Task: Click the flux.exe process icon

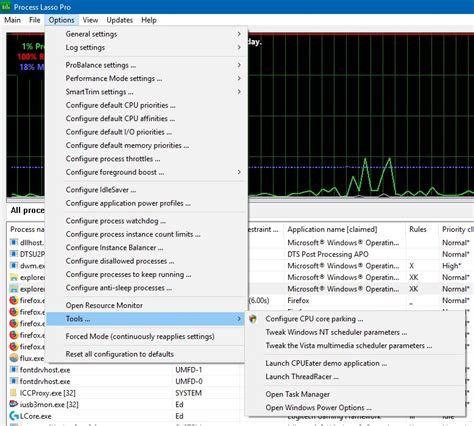Action: (x=14, y=358)
